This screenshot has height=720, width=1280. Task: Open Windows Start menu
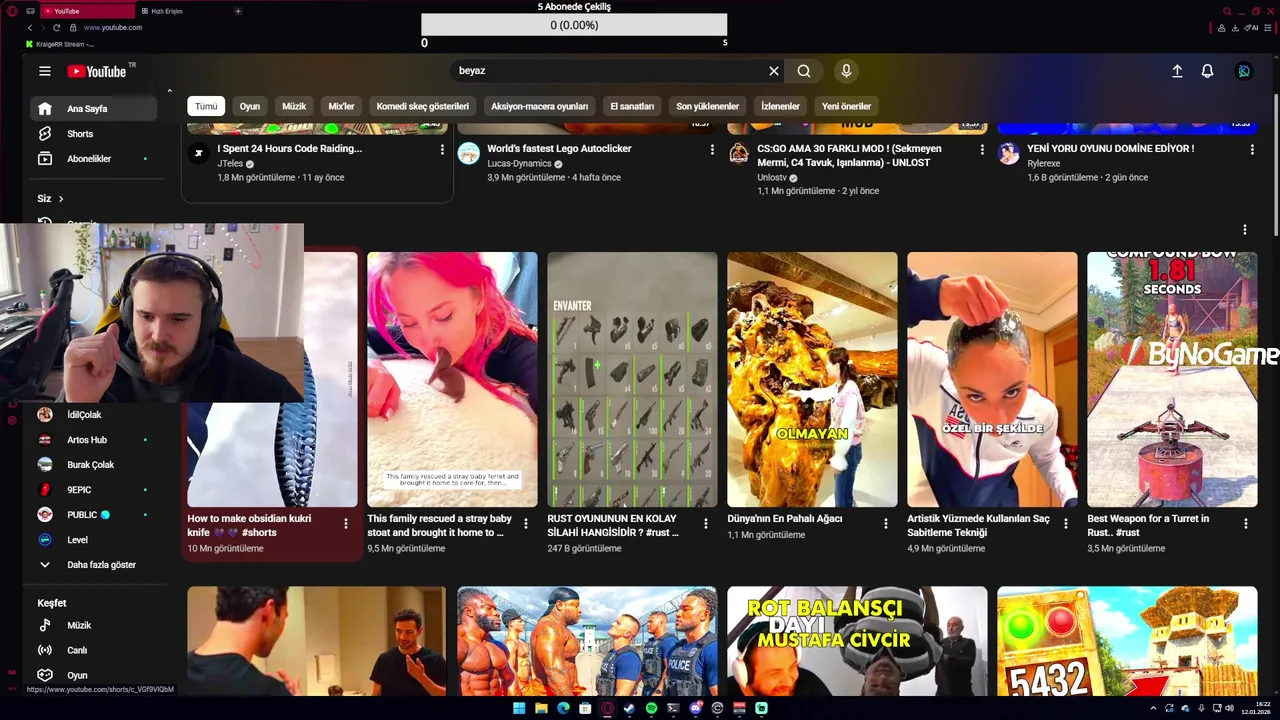coord(519,708)
